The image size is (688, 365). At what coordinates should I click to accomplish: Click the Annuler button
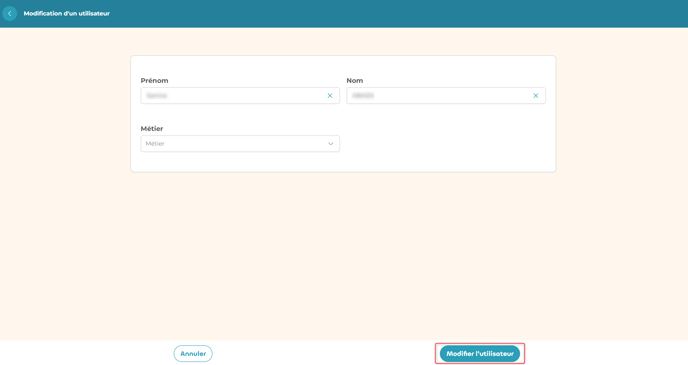[x=193, y=354]
